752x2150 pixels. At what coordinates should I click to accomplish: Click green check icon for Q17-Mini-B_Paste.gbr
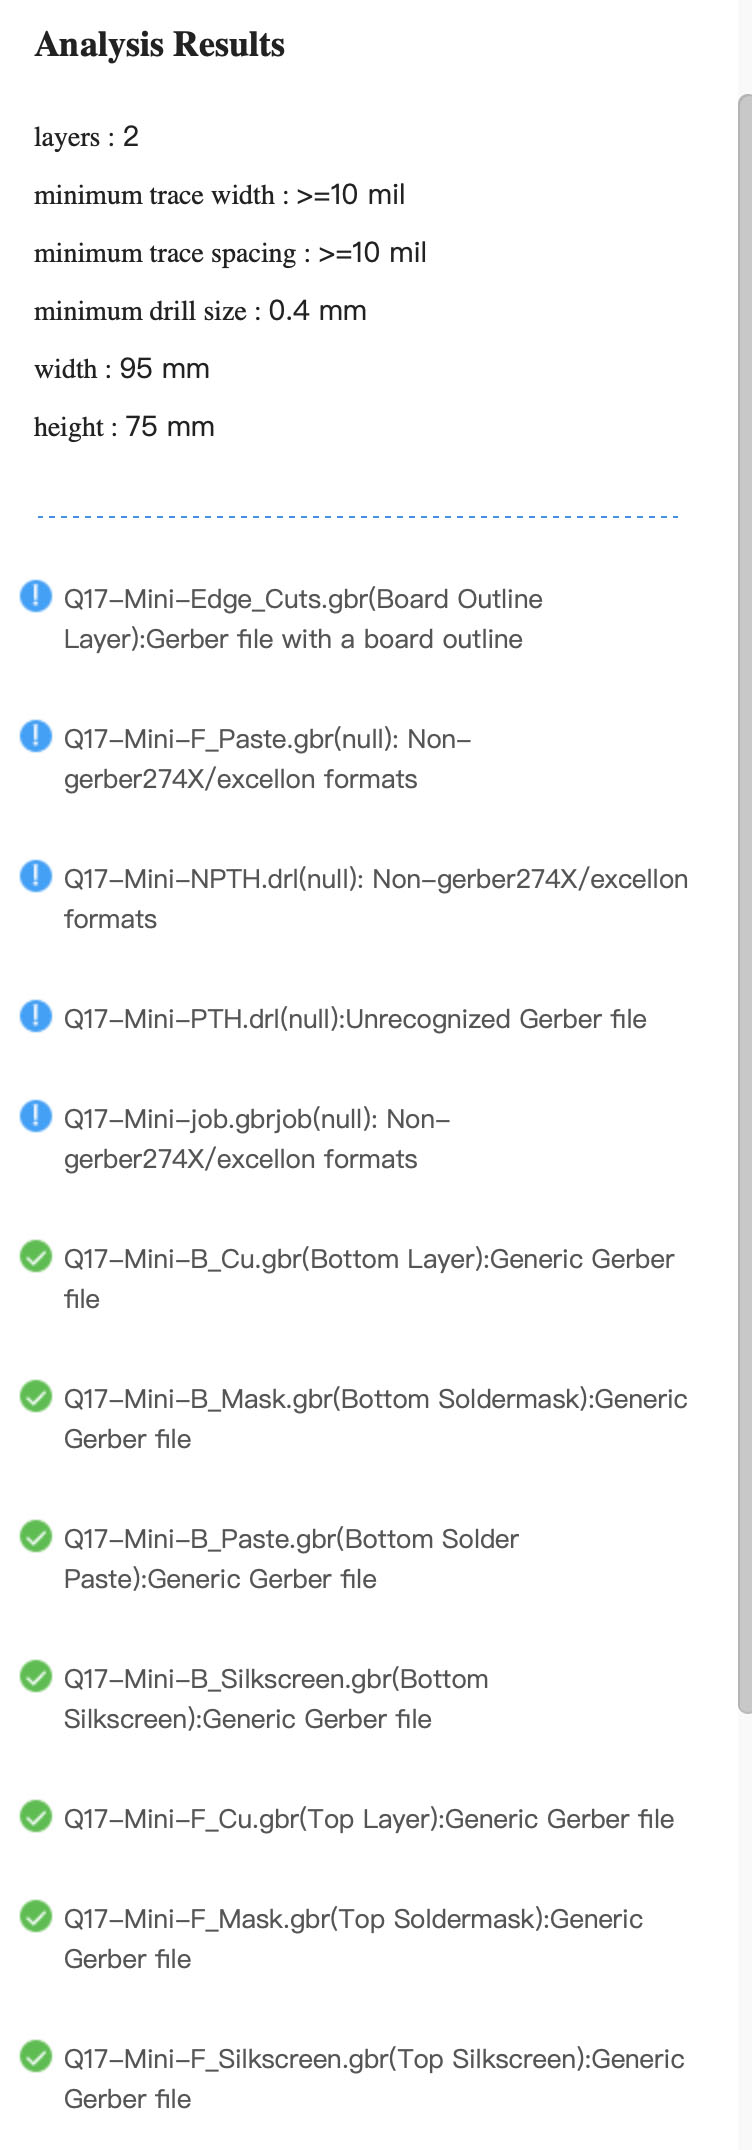[x=36, y=1536]
